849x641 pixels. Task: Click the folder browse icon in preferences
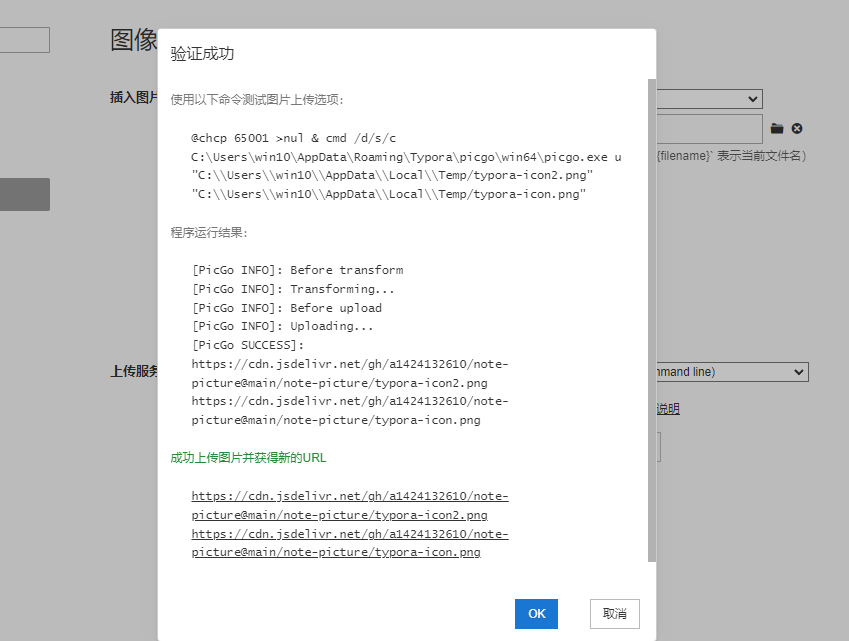click(777, 128)
